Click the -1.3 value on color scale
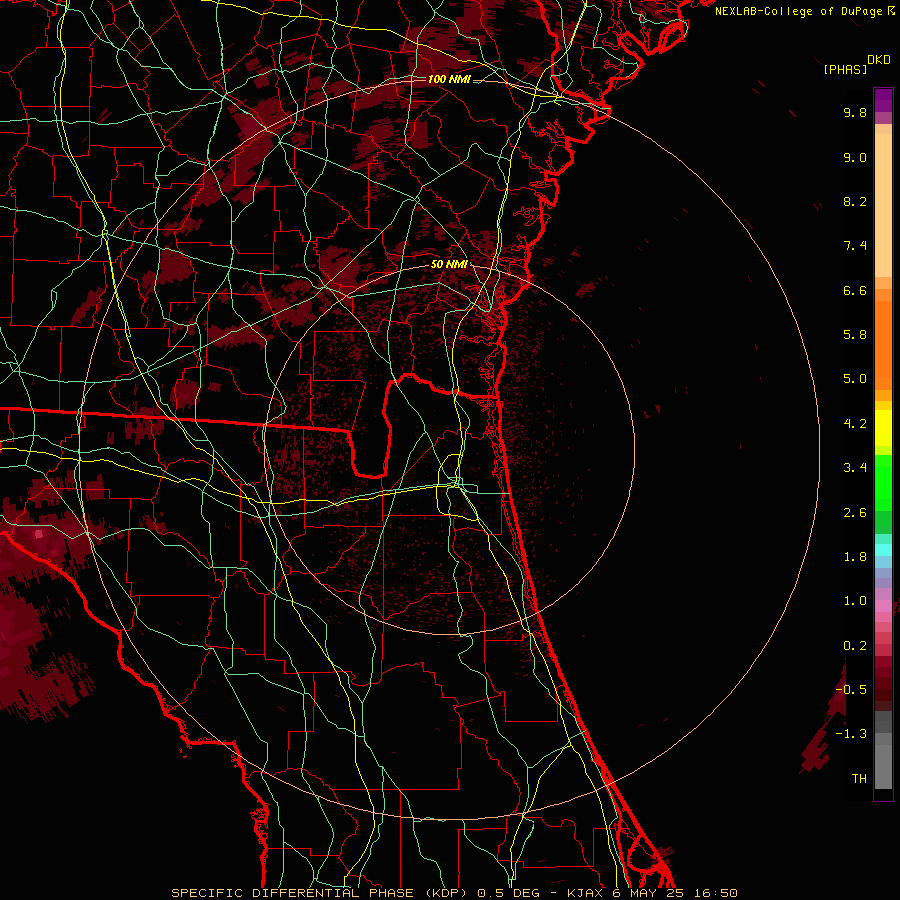Screen dimensions: 900x900 [x=851, y=734]
